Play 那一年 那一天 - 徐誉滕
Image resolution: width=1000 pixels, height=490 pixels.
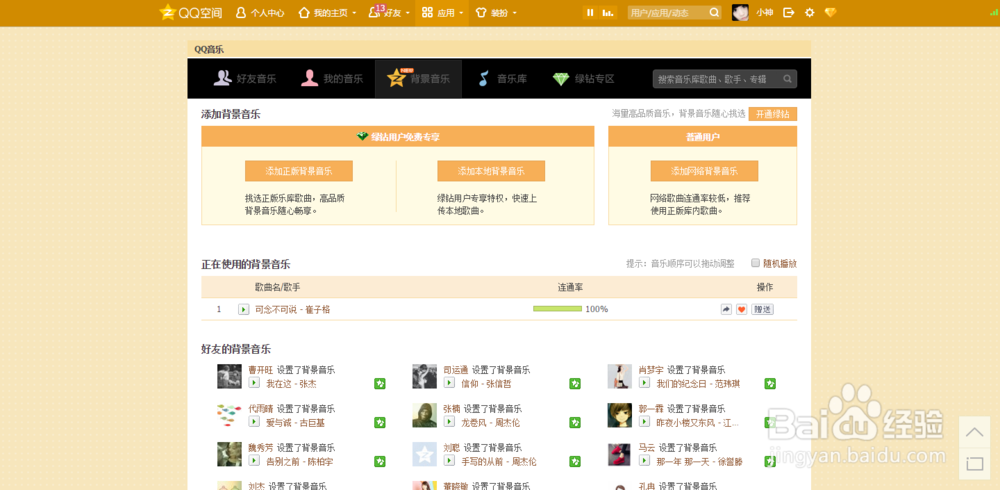[644, 461]
